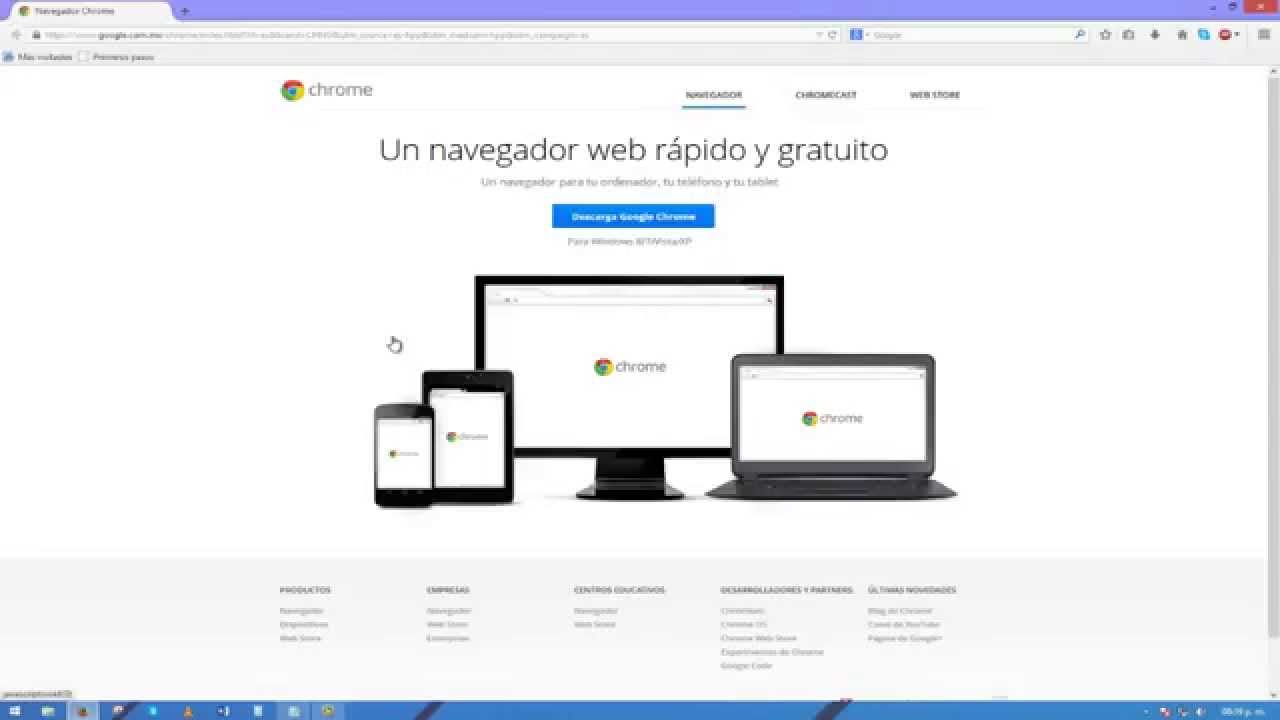Click the search magnifier in search box

click(x=1080, y=34)
